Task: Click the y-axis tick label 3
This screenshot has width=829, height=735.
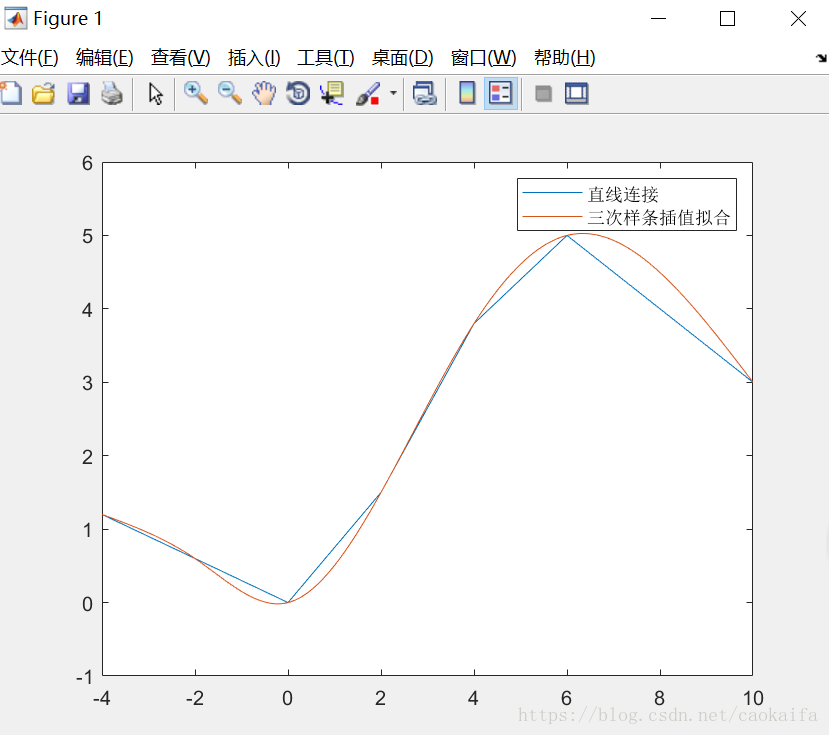Action: (x=87, y=383)
